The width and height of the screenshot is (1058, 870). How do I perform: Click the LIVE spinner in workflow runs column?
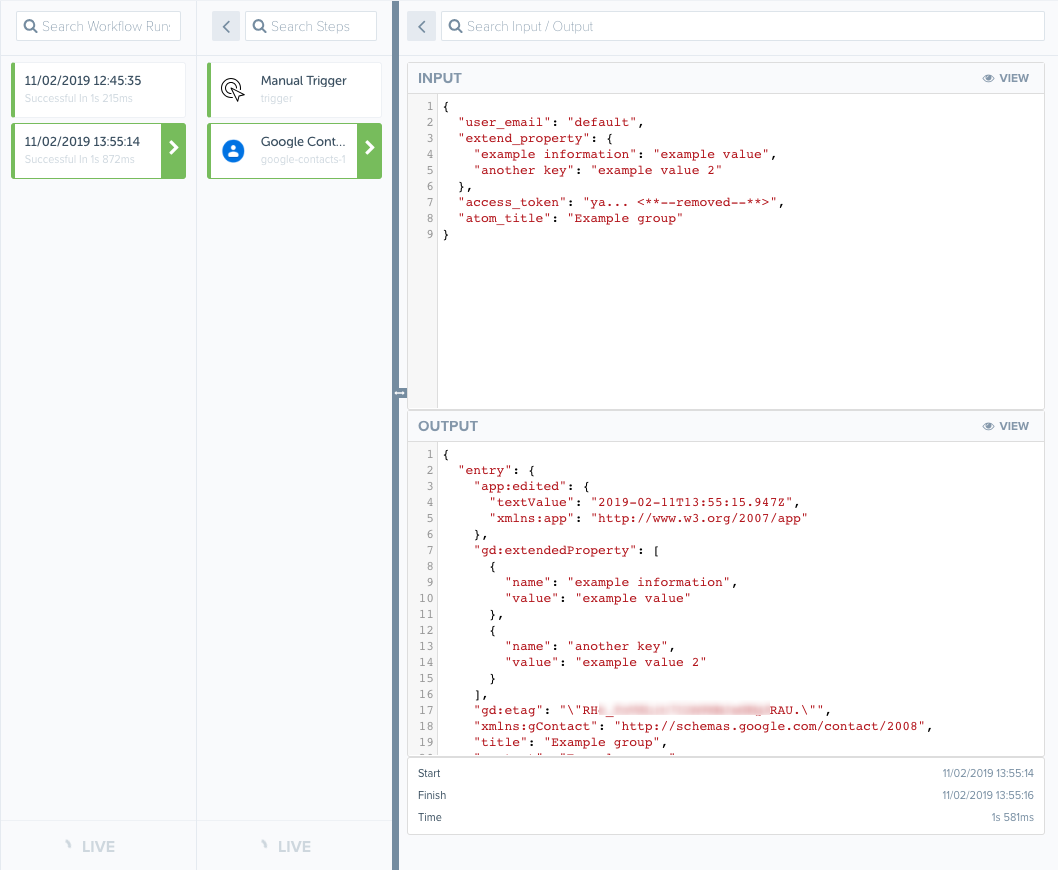pos(68,846)
